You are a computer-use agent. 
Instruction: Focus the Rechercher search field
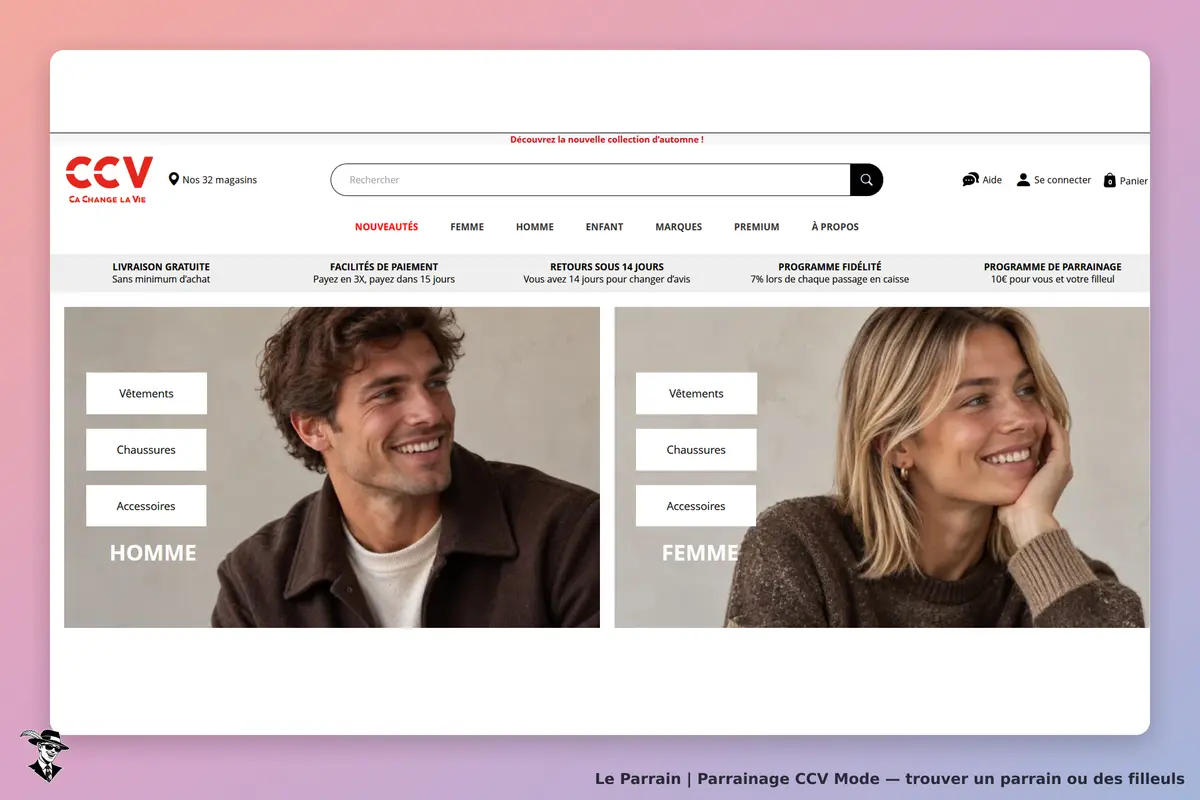coord(590,180)
